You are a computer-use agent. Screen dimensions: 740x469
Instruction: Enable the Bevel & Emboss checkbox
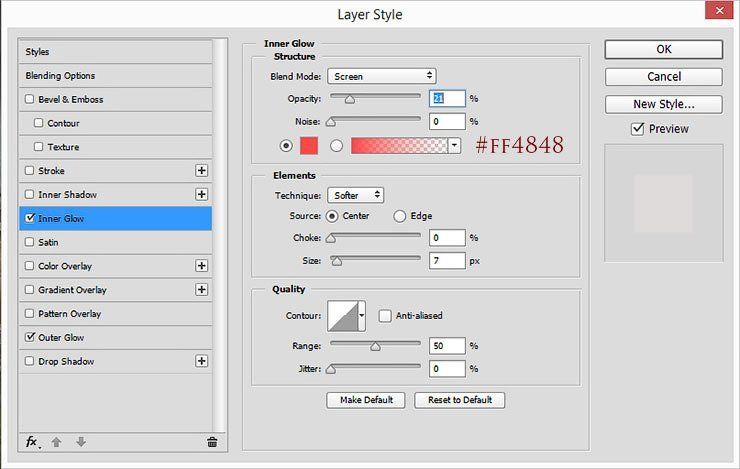point(30,99)
